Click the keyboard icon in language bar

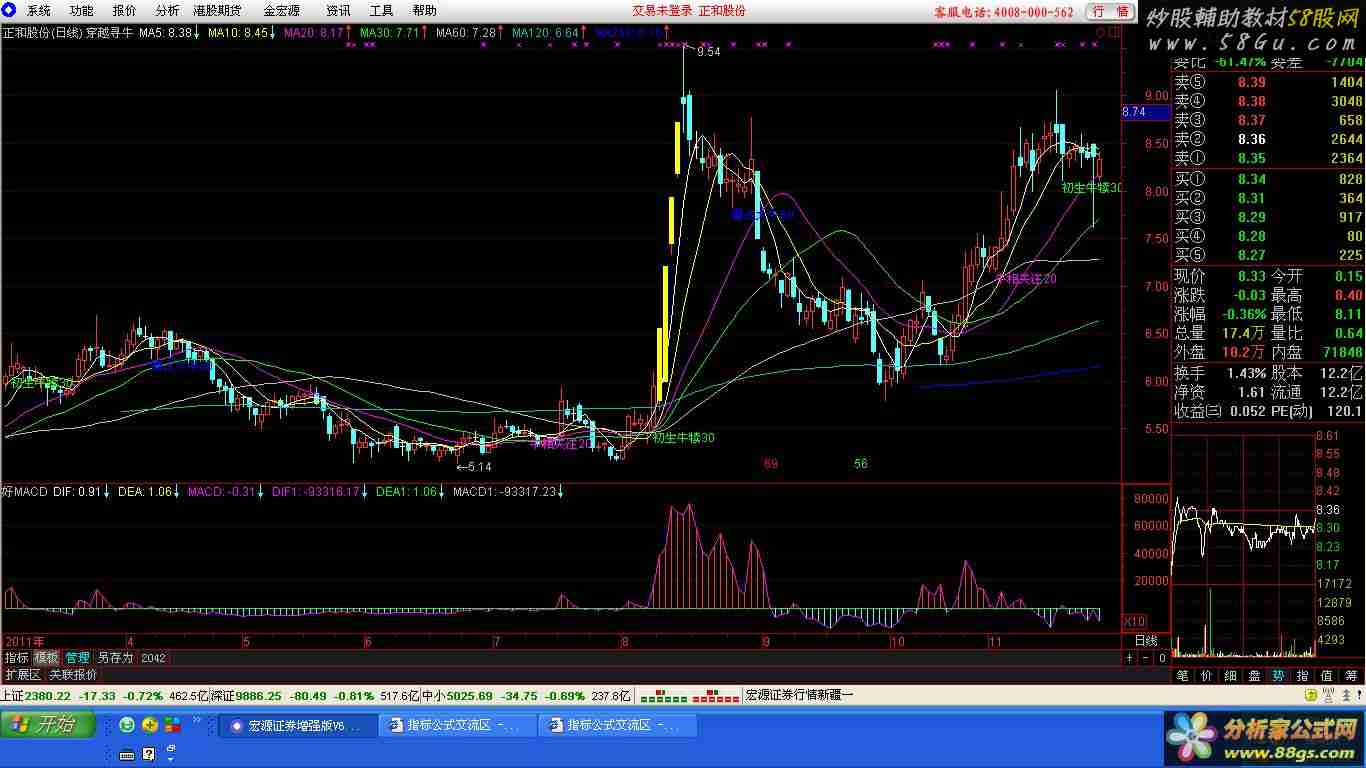click(127, 754)
